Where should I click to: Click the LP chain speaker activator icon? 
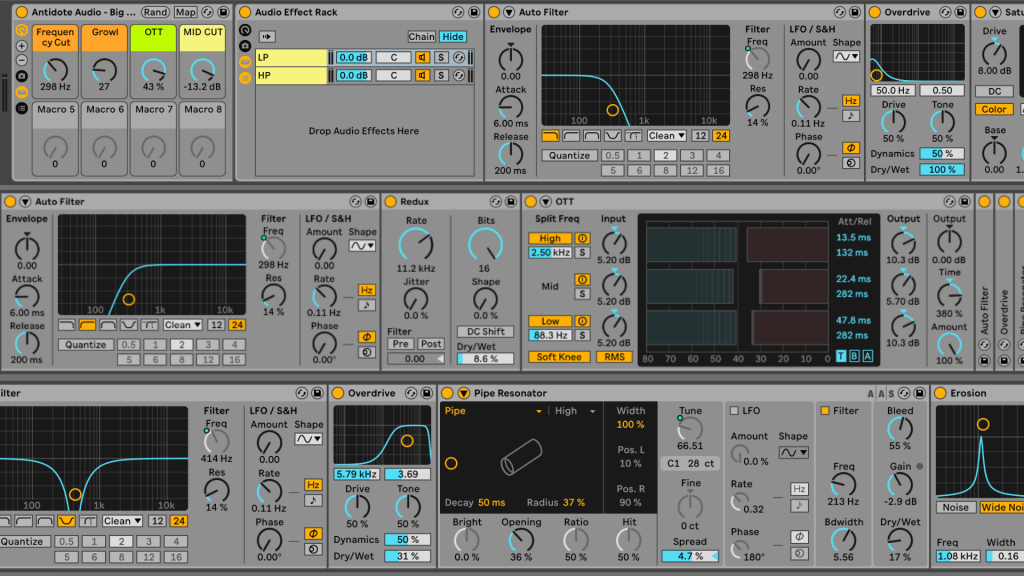422,57
